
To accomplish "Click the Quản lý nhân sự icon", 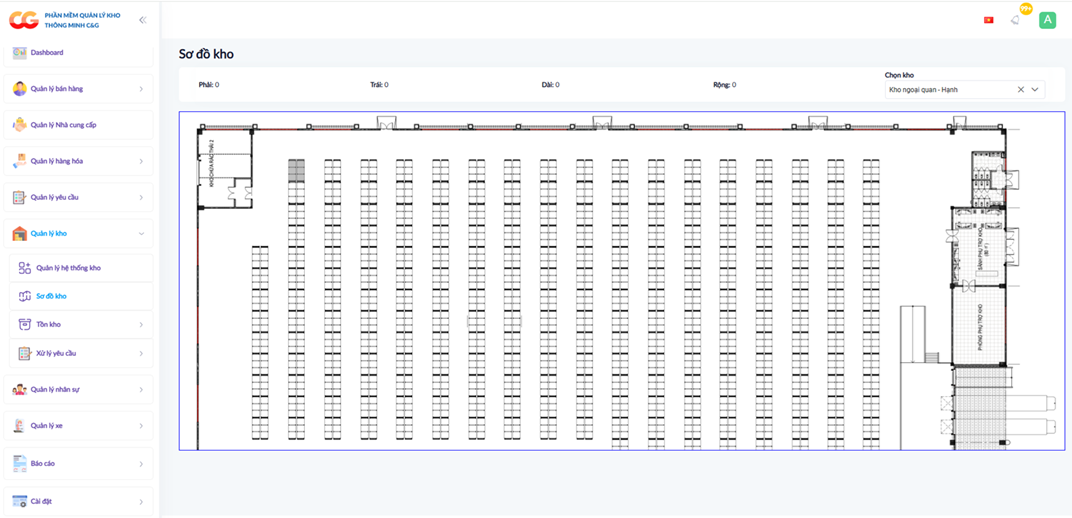I will tap(19, 390).
